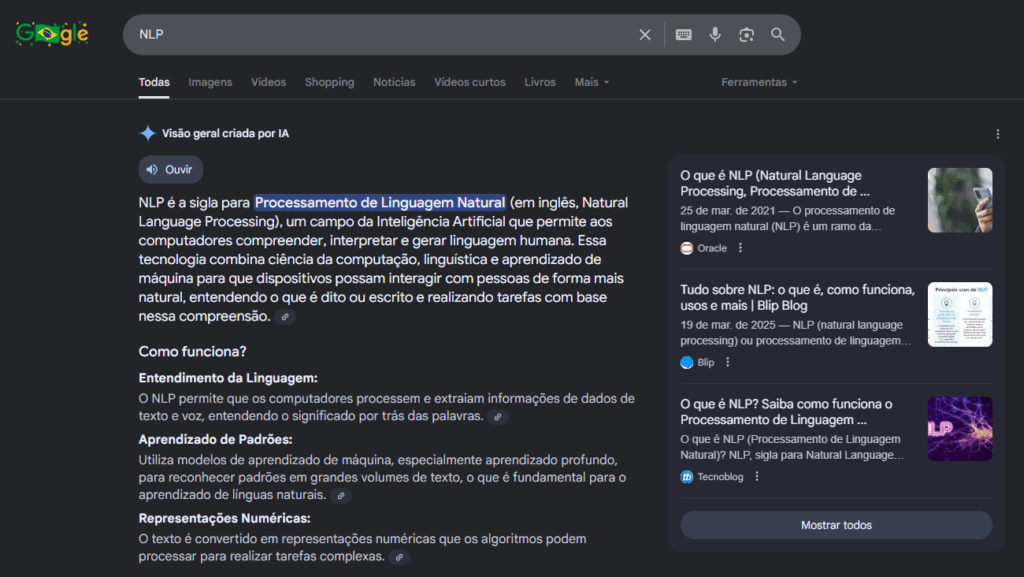Open the on-screen keyboard icon
Viewport: 1024px width, 577px height.
click(683, 35)
